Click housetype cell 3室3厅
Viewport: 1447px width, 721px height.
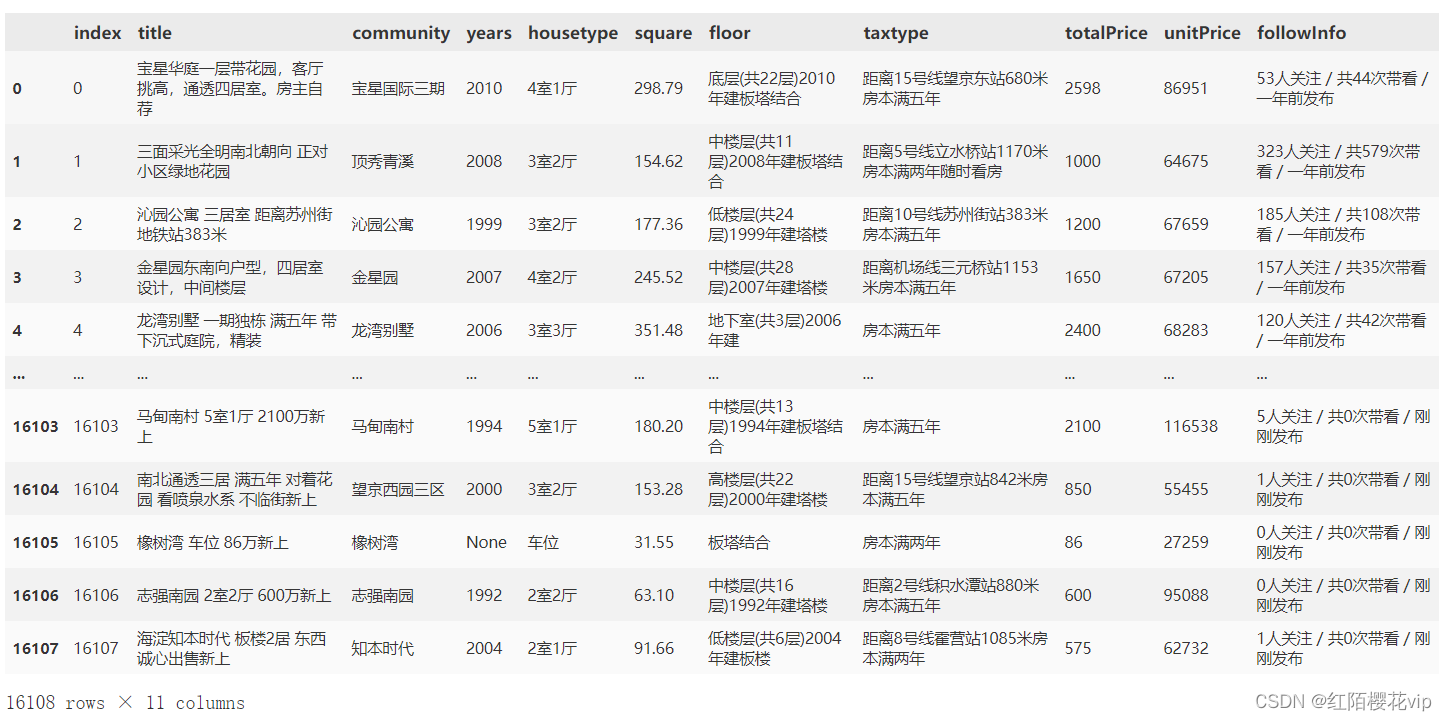click(552, 330)
